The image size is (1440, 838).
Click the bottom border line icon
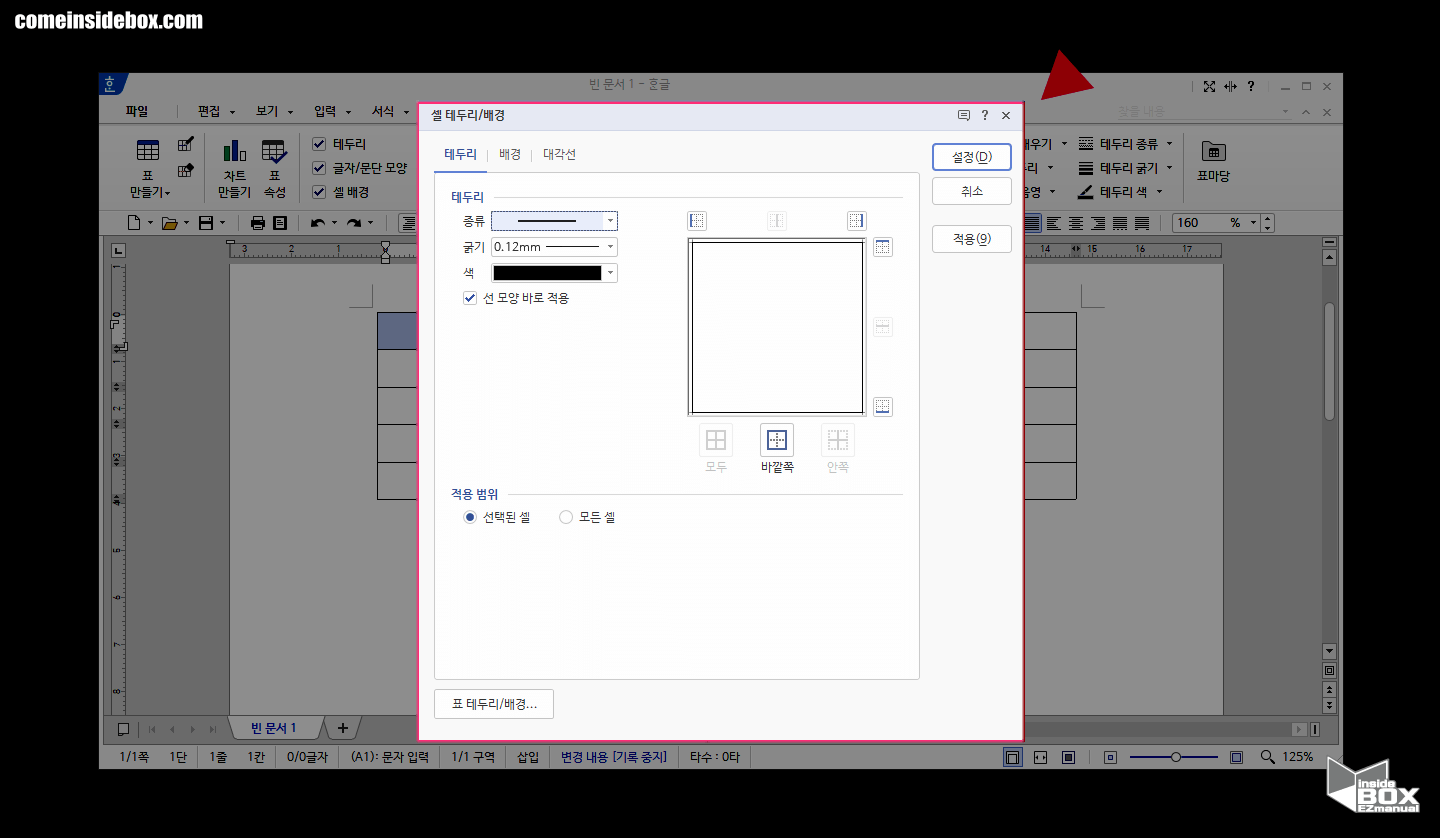click(882, 406)
